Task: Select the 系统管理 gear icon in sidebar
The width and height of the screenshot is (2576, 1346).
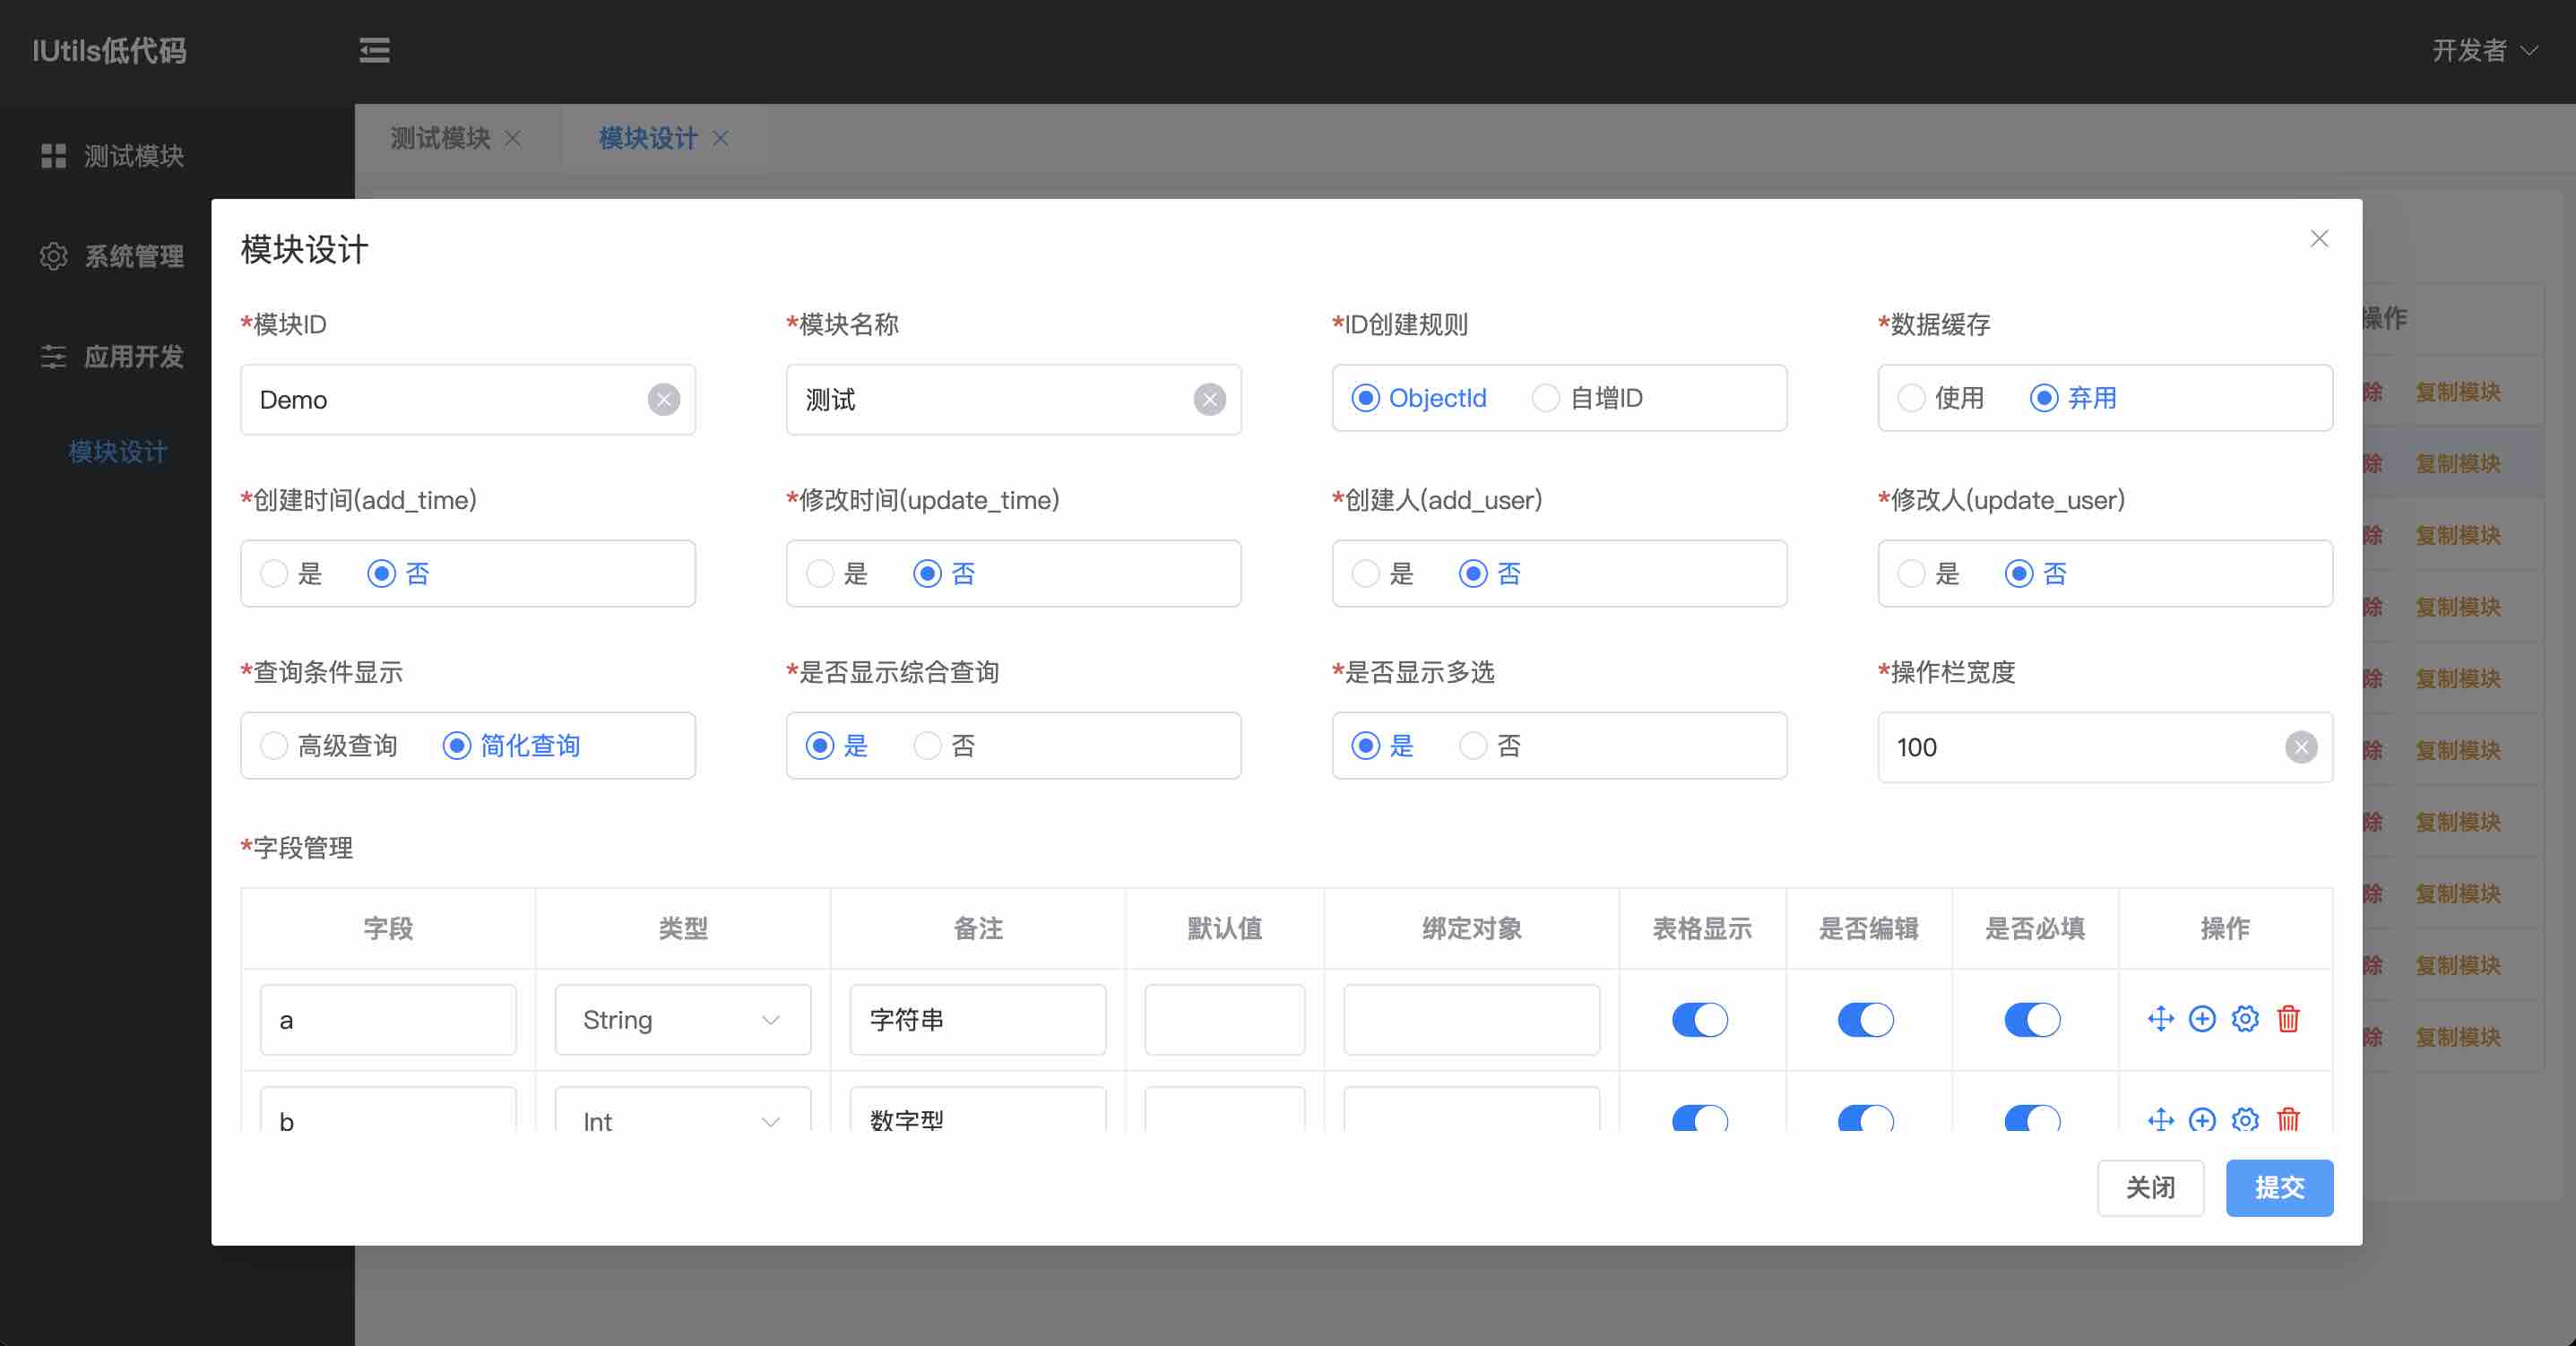Action: 53,257
